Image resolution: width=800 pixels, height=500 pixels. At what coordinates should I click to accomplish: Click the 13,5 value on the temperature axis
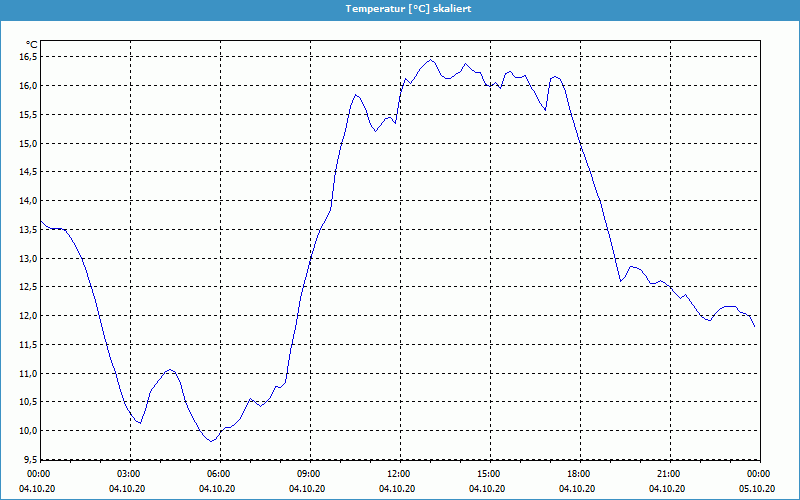(x=27, y=230)
